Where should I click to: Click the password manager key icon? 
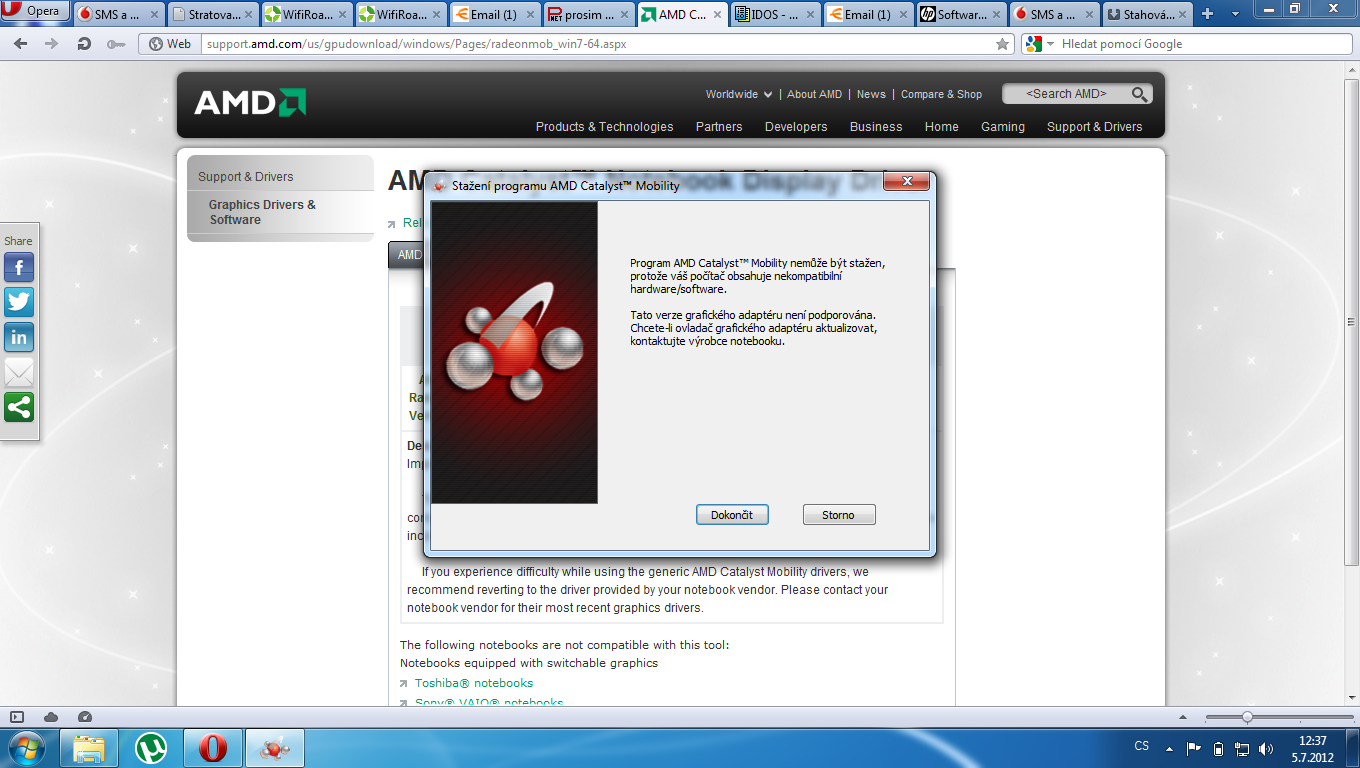[116, 44]
